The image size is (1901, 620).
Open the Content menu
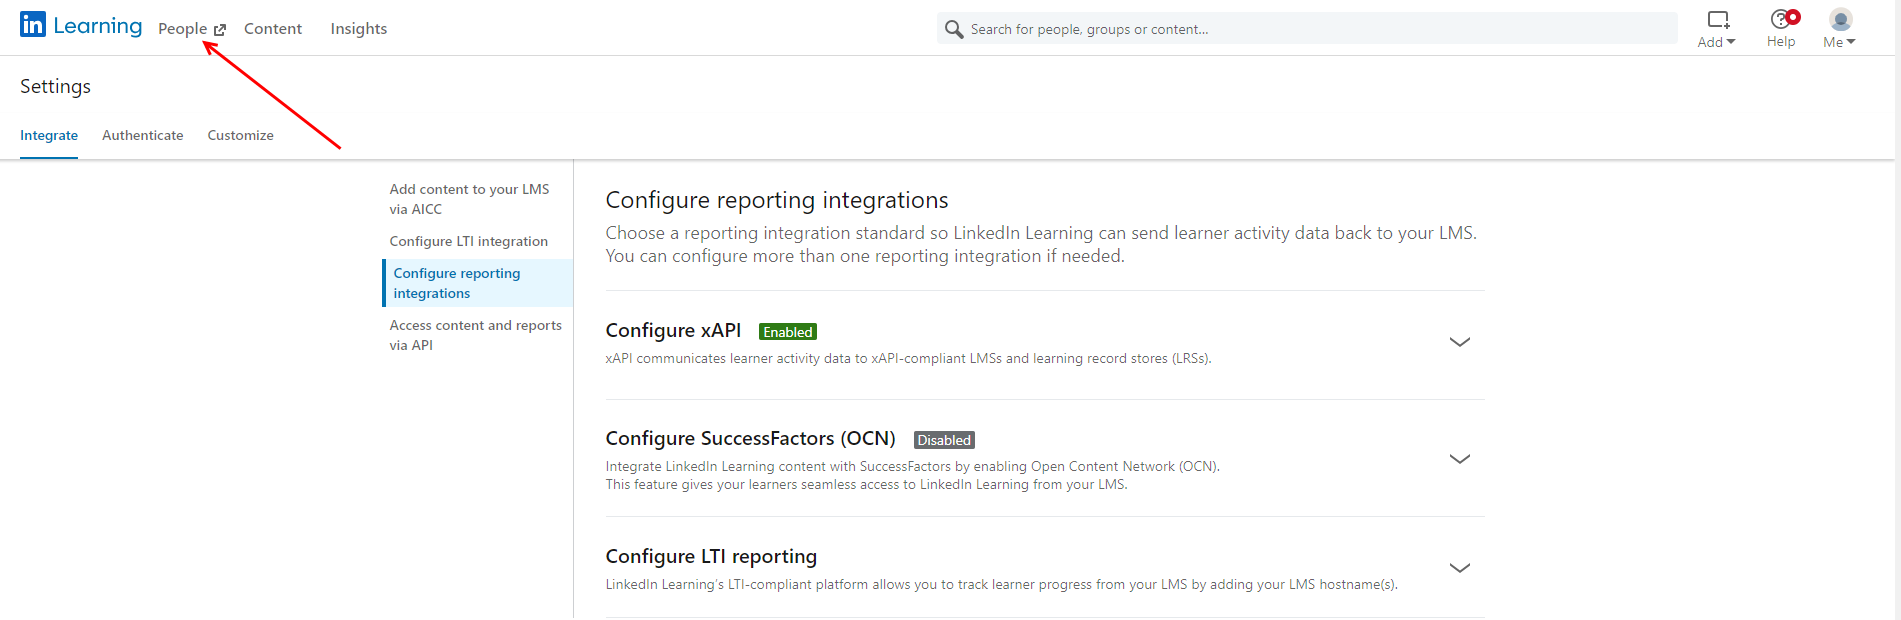tap(273, 29)
